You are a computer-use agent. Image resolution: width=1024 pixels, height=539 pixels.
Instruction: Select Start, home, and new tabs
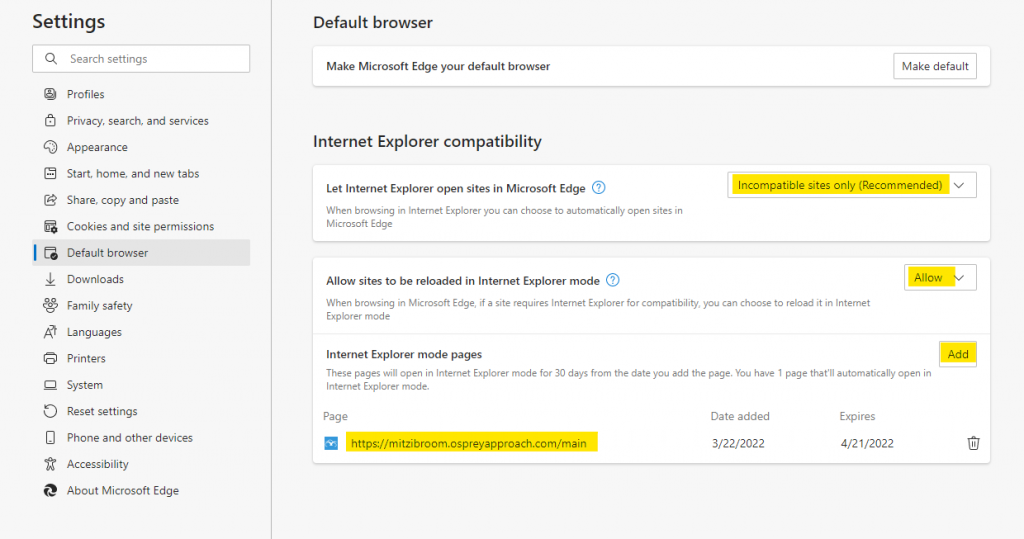point(141,173)
